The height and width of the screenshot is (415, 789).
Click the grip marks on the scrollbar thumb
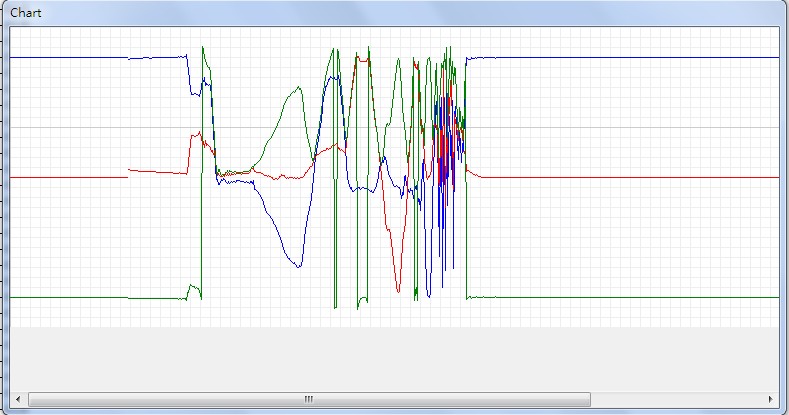[309, 399]
